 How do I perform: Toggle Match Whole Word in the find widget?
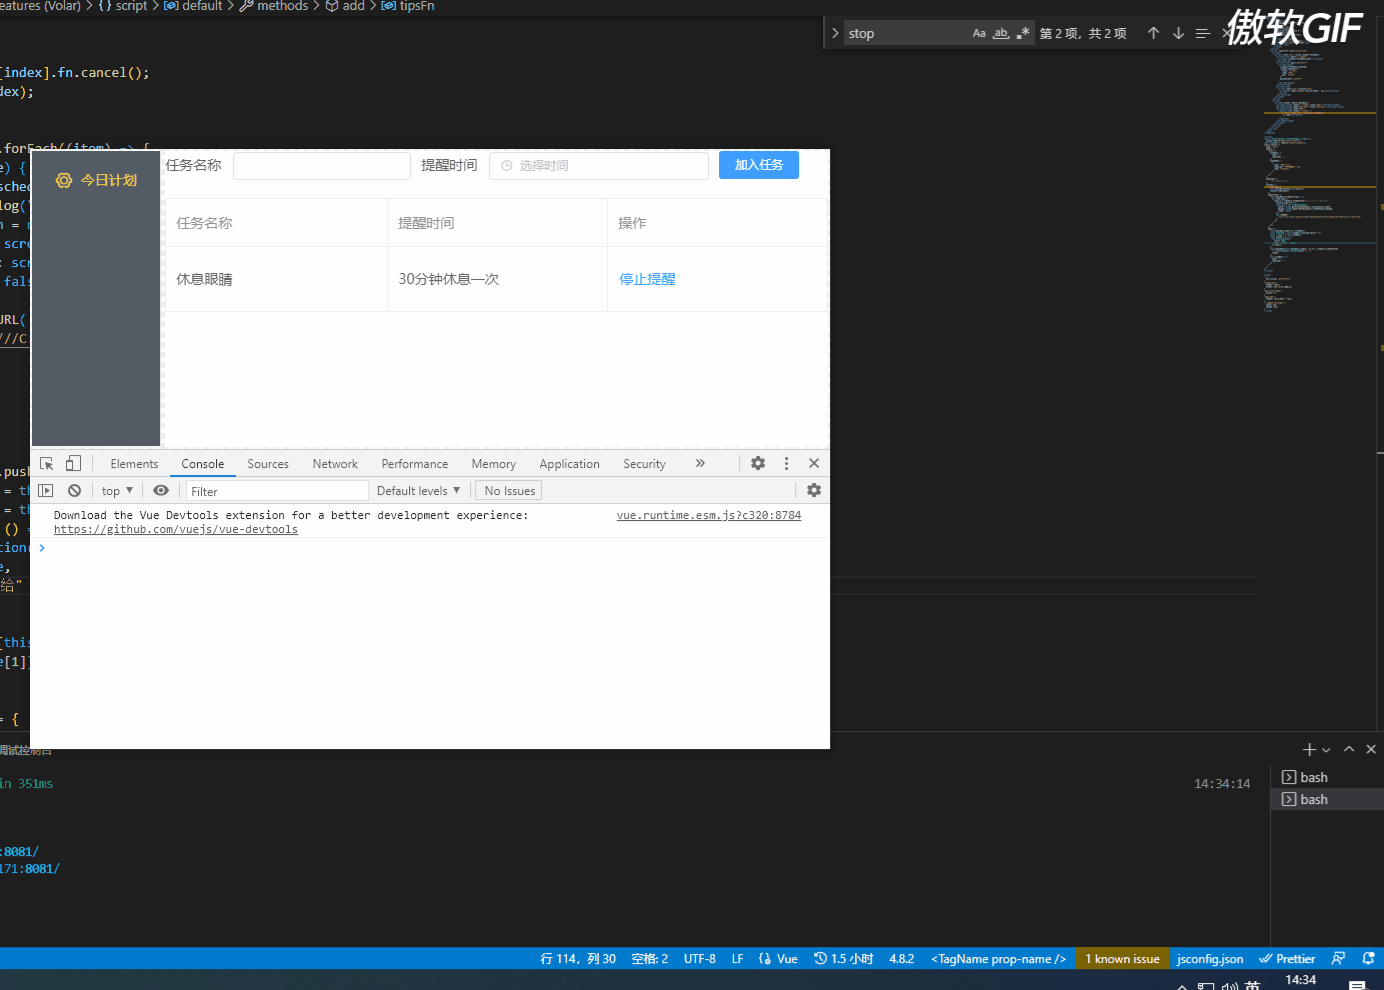point(1001,33)
